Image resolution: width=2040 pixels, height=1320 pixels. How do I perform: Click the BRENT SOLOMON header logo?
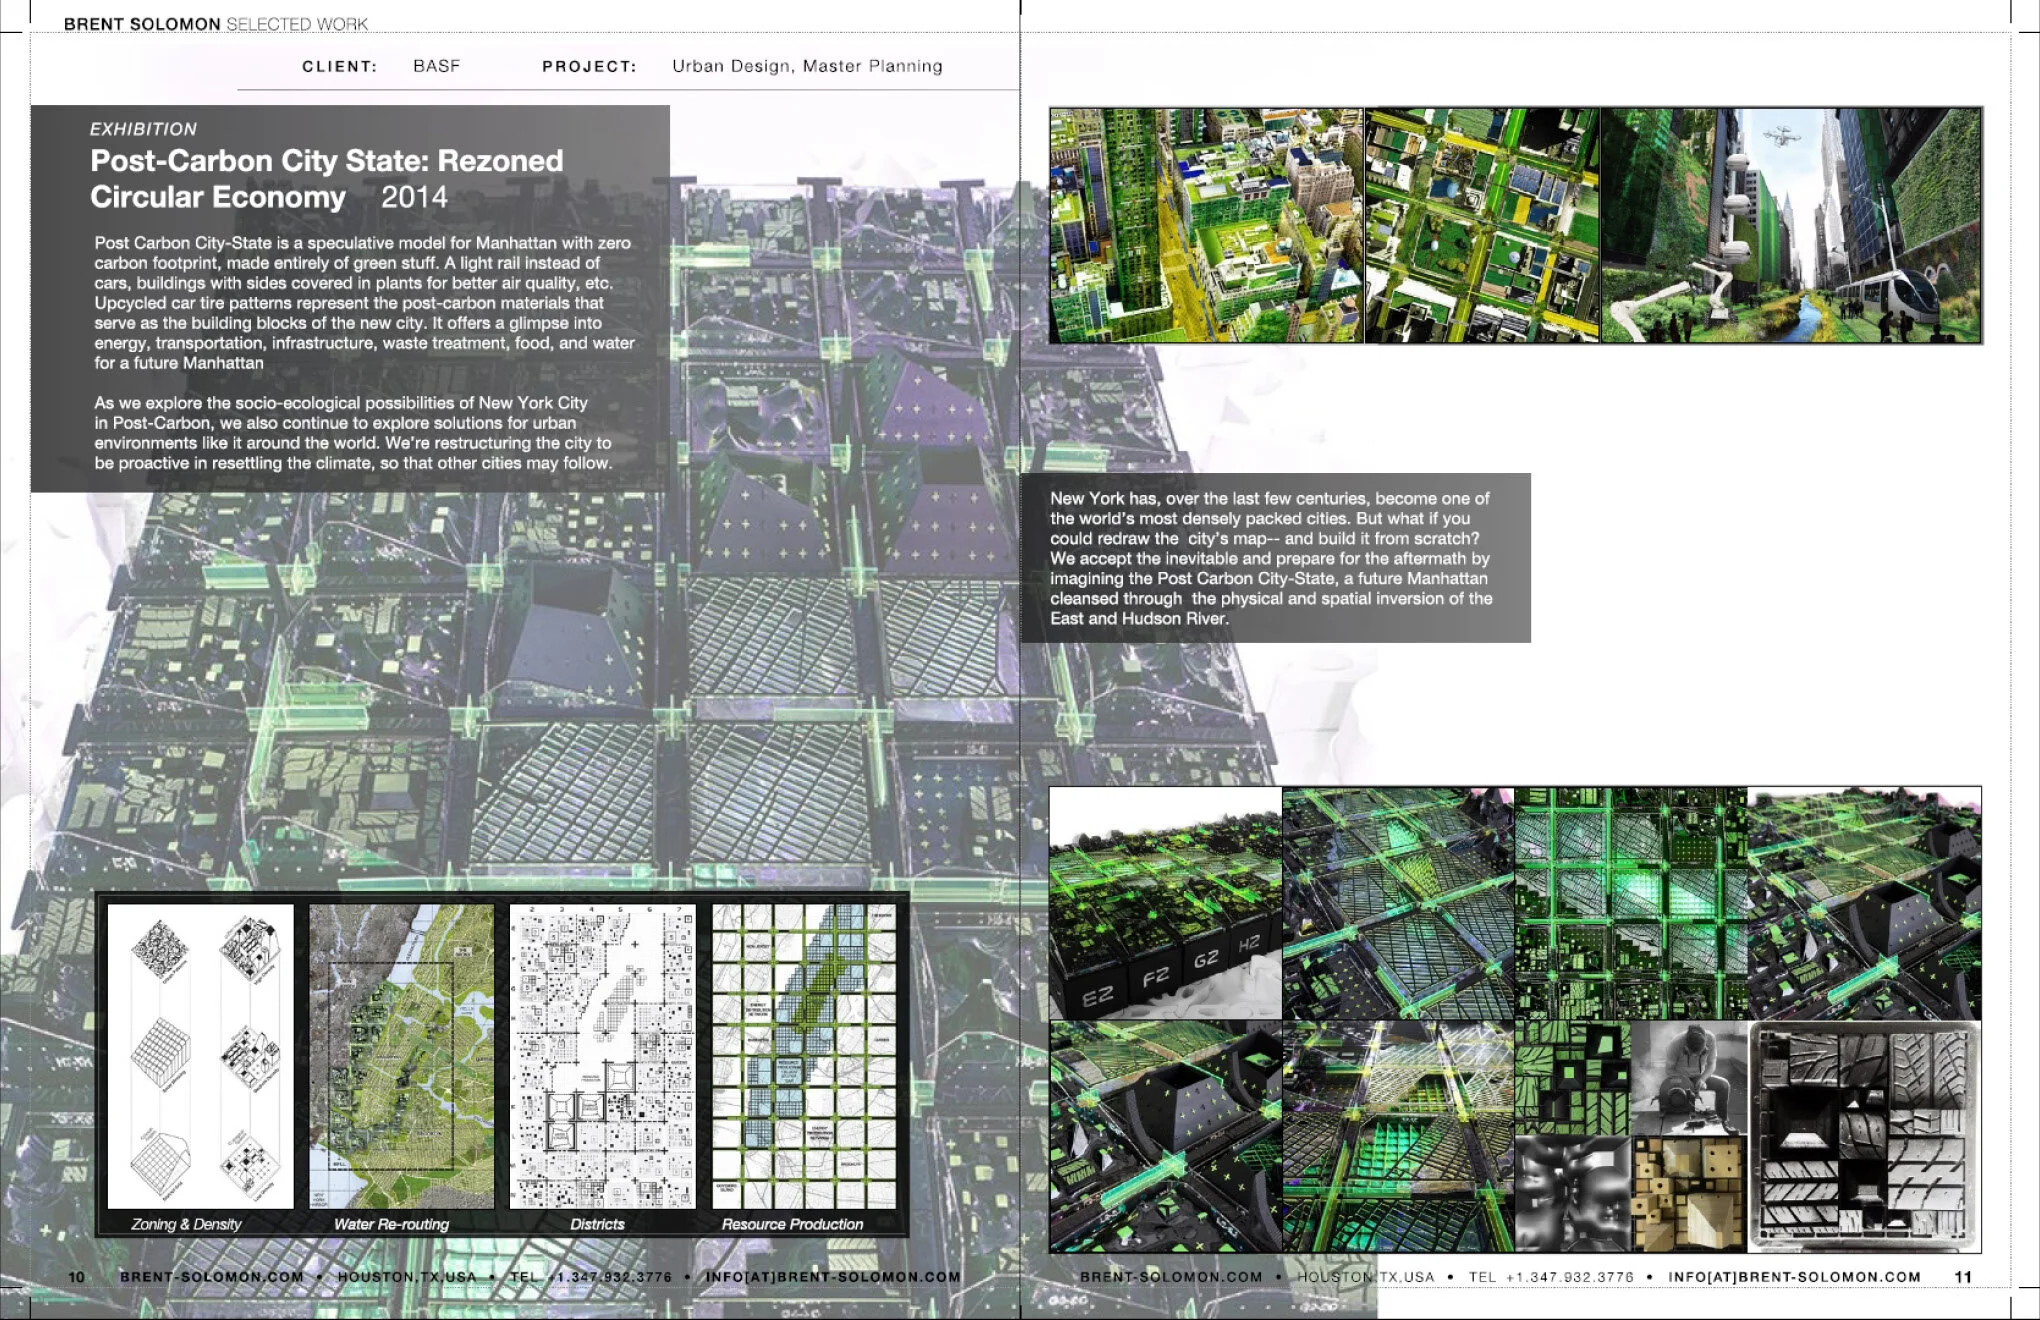pos(140,22)
